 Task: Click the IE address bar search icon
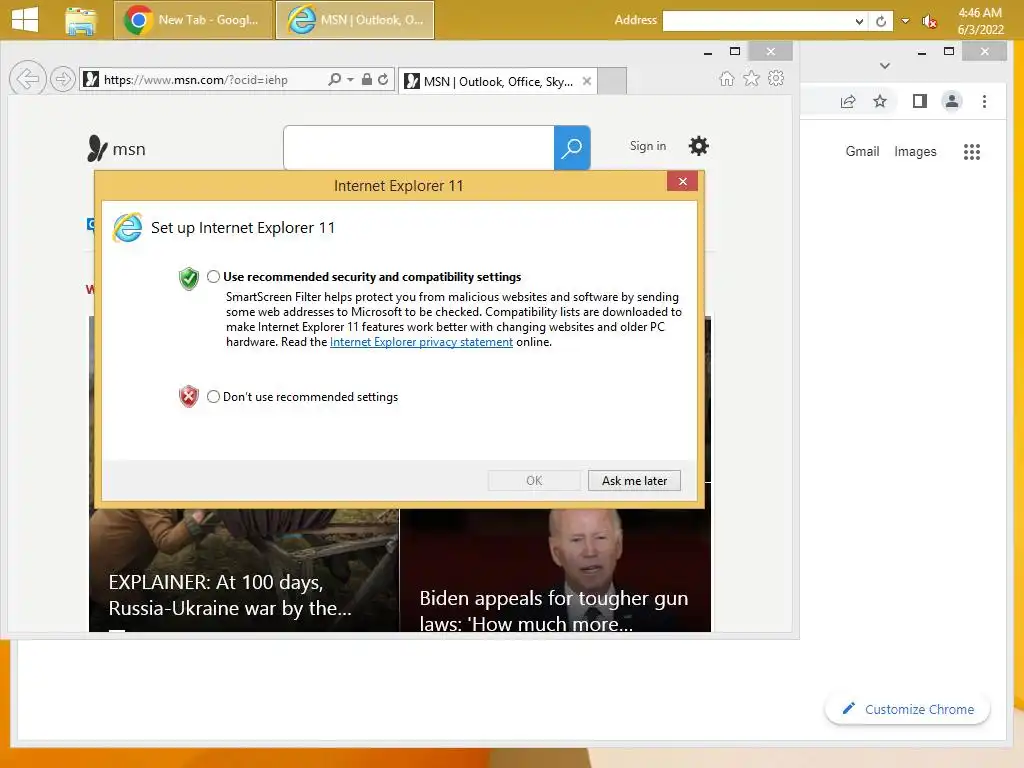[334, 79]
